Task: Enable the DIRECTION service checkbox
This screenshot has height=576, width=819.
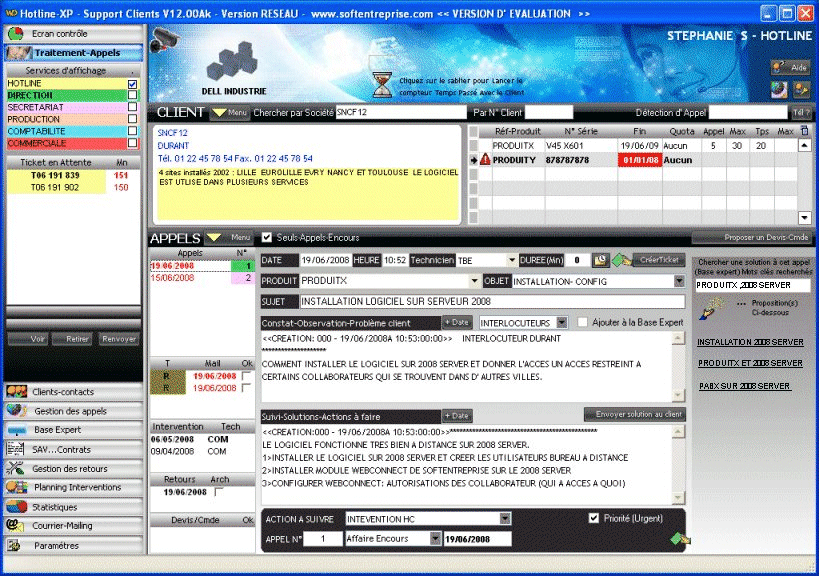Action: click(x=132, y=95)
